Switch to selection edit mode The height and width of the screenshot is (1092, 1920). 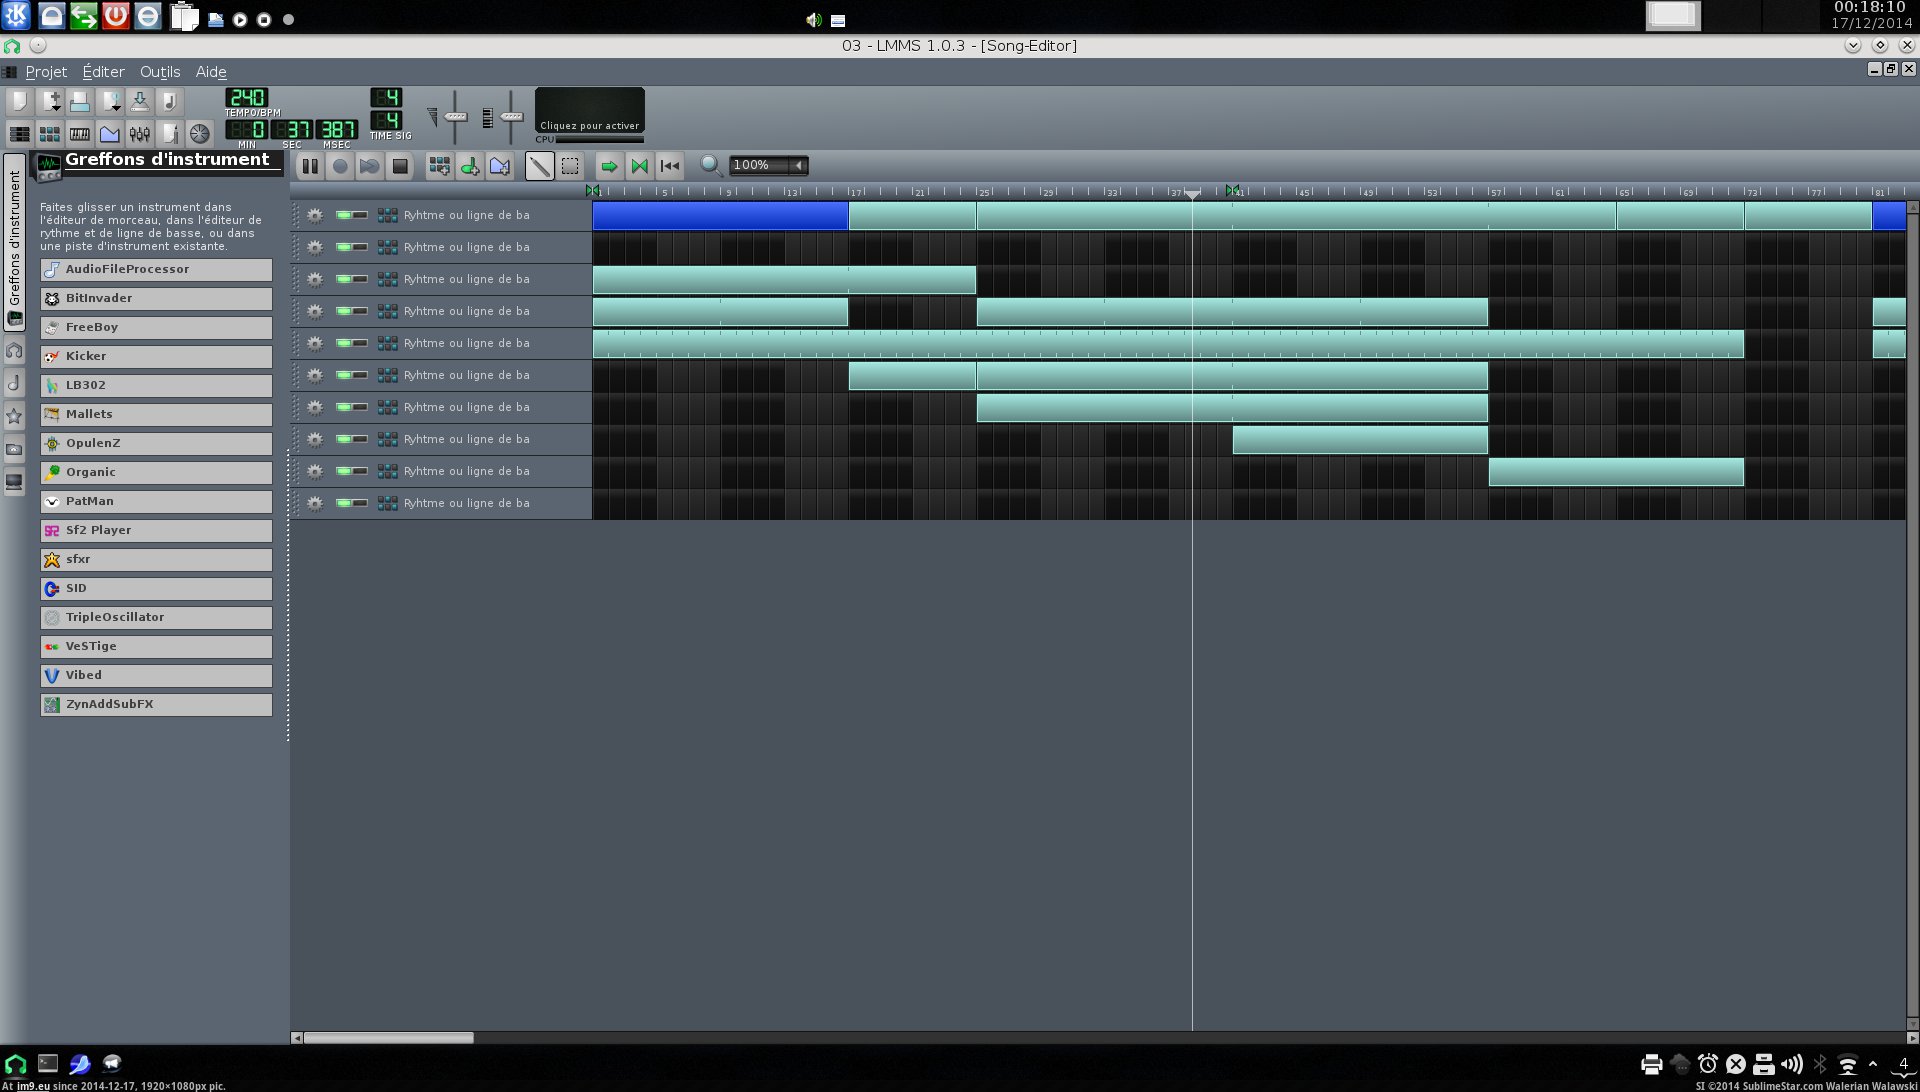point(570,166)
